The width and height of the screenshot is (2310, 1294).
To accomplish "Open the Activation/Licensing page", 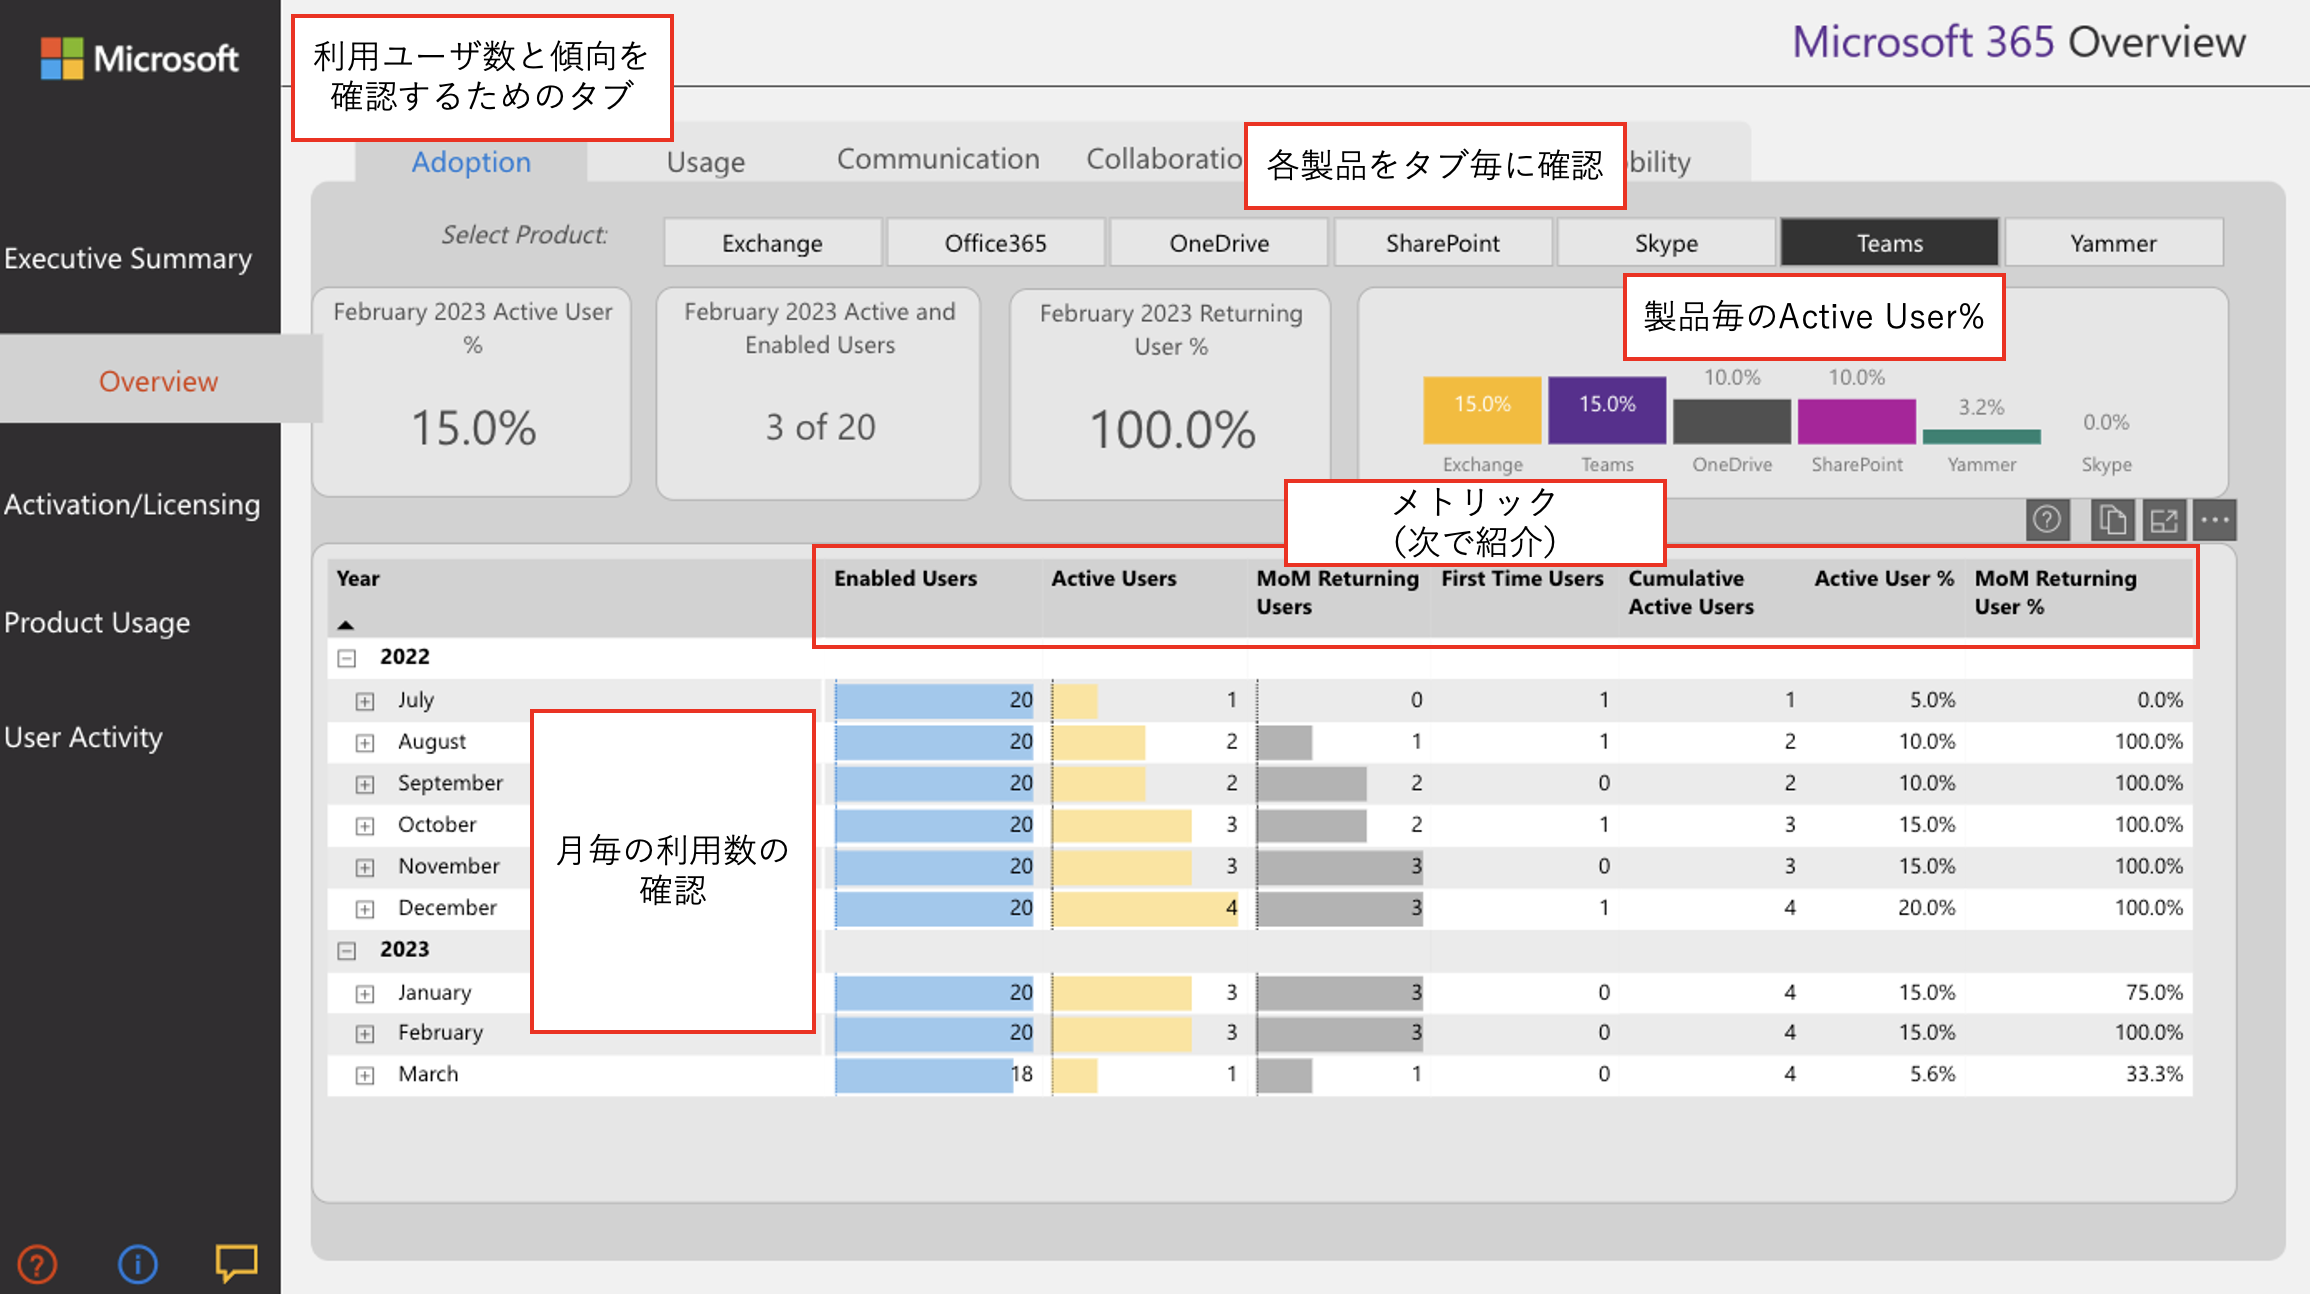I will coord(132,504).
